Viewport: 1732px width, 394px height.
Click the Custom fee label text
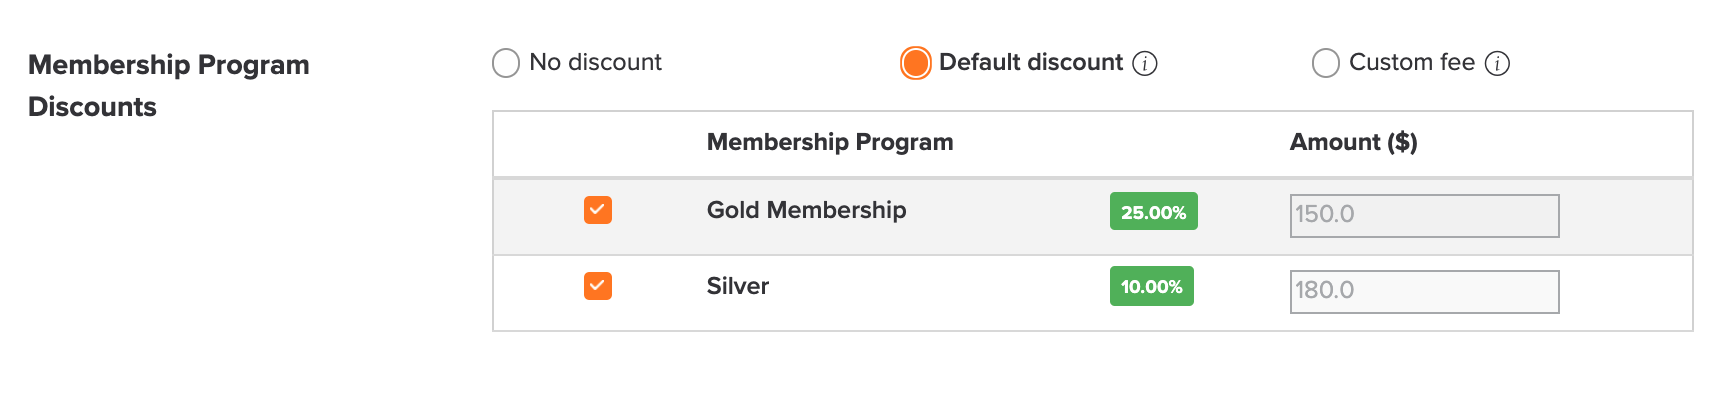[1412, 62]
